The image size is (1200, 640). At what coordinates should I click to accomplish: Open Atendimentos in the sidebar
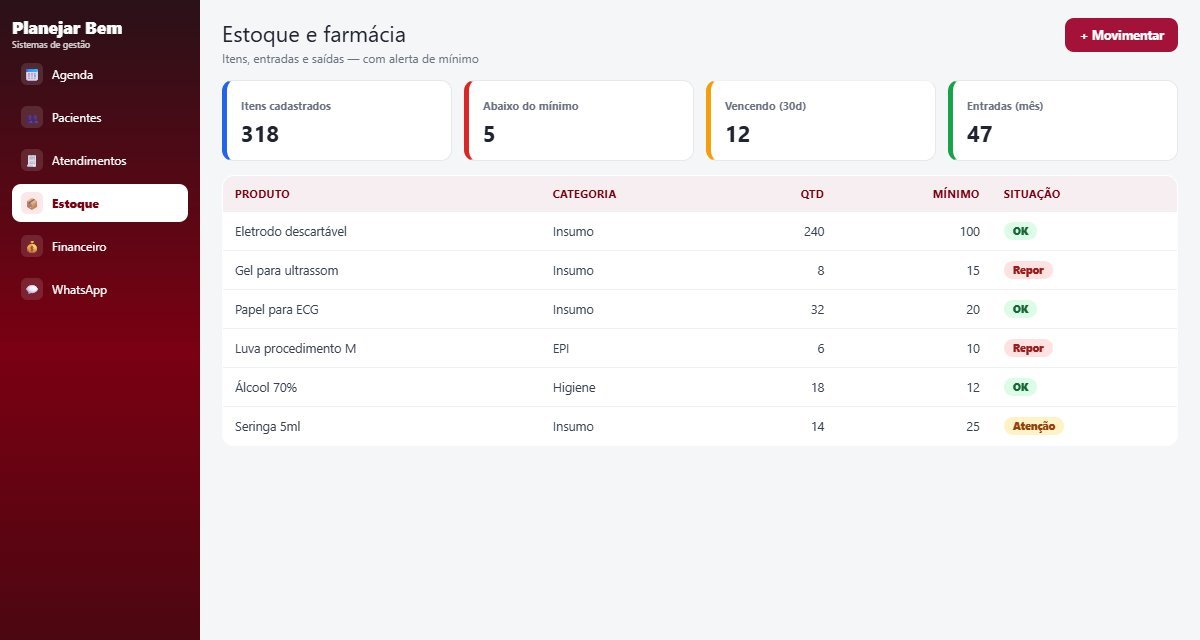[100, 161]
